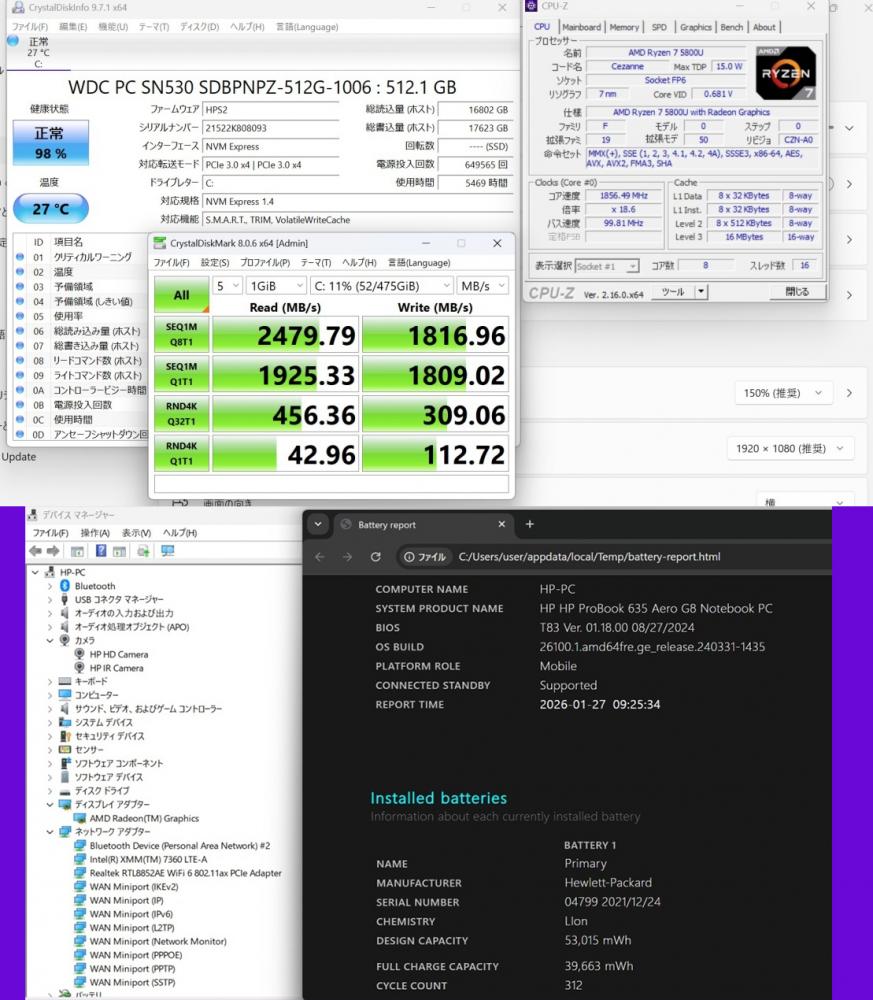Open the 1920 × 1080 (推奨) resolution dropdown
Image resolution: width=873 pixels, height=1000 pixels.
(790, 448)
